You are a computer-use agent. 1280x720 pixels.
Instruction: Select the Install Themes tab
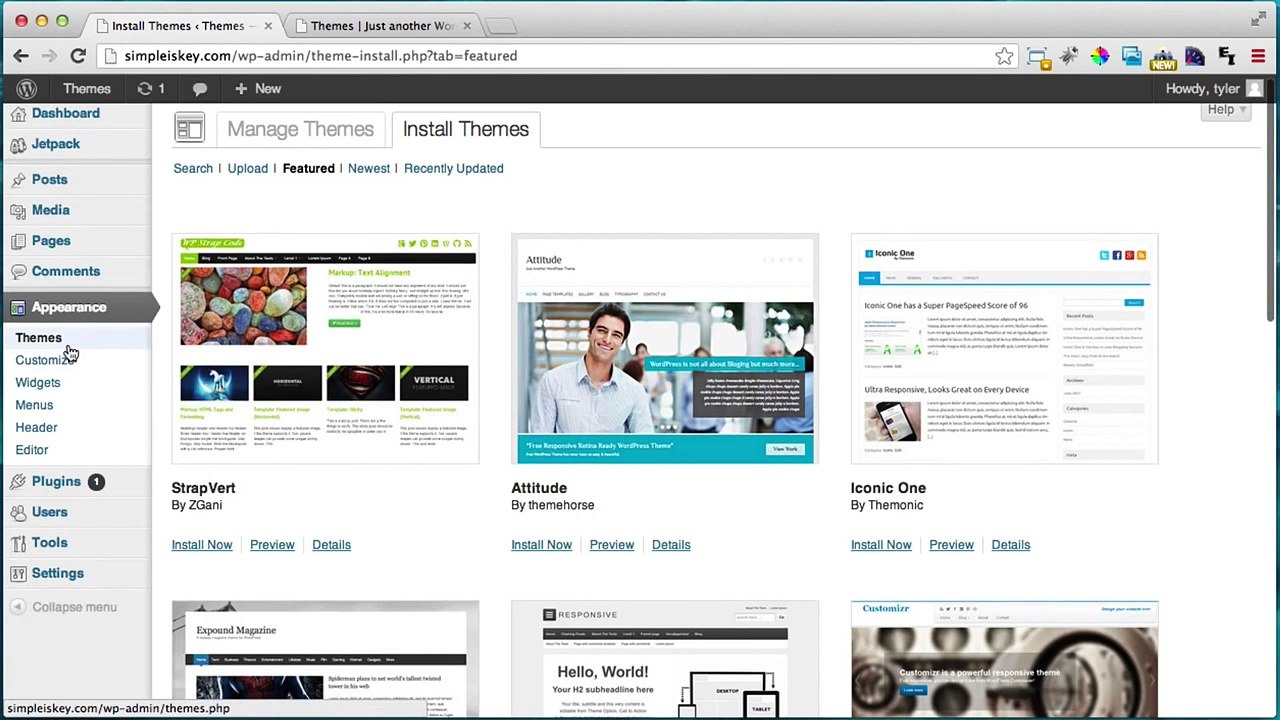(x=466, y=129)
